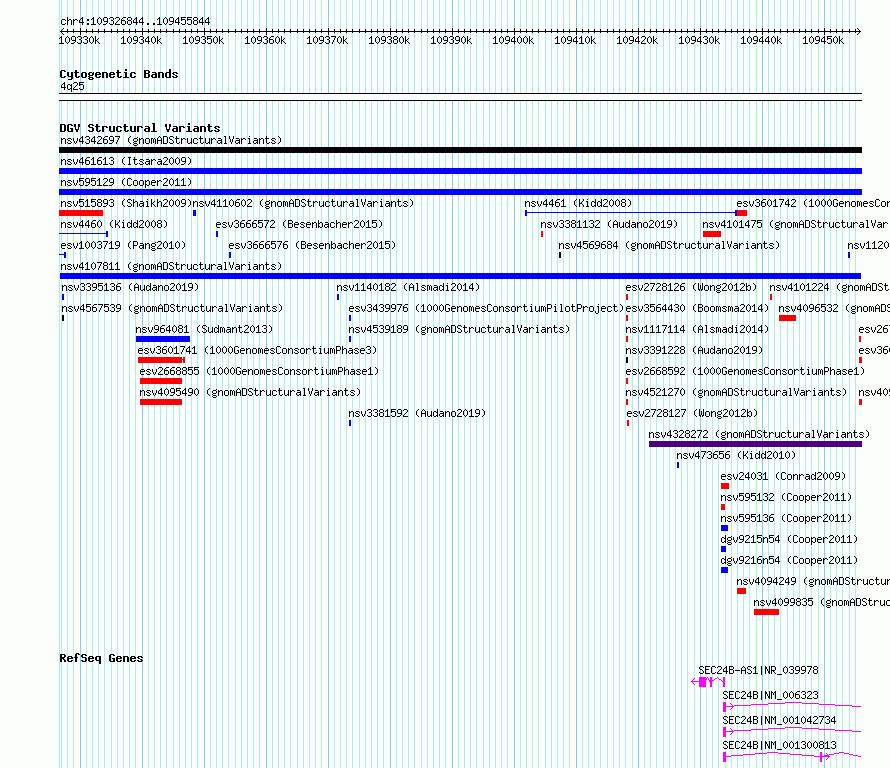Open nsv4101475 variant label
Image resolution: width=890 pixels, height=768 pixels.
(x=796, y=224)
